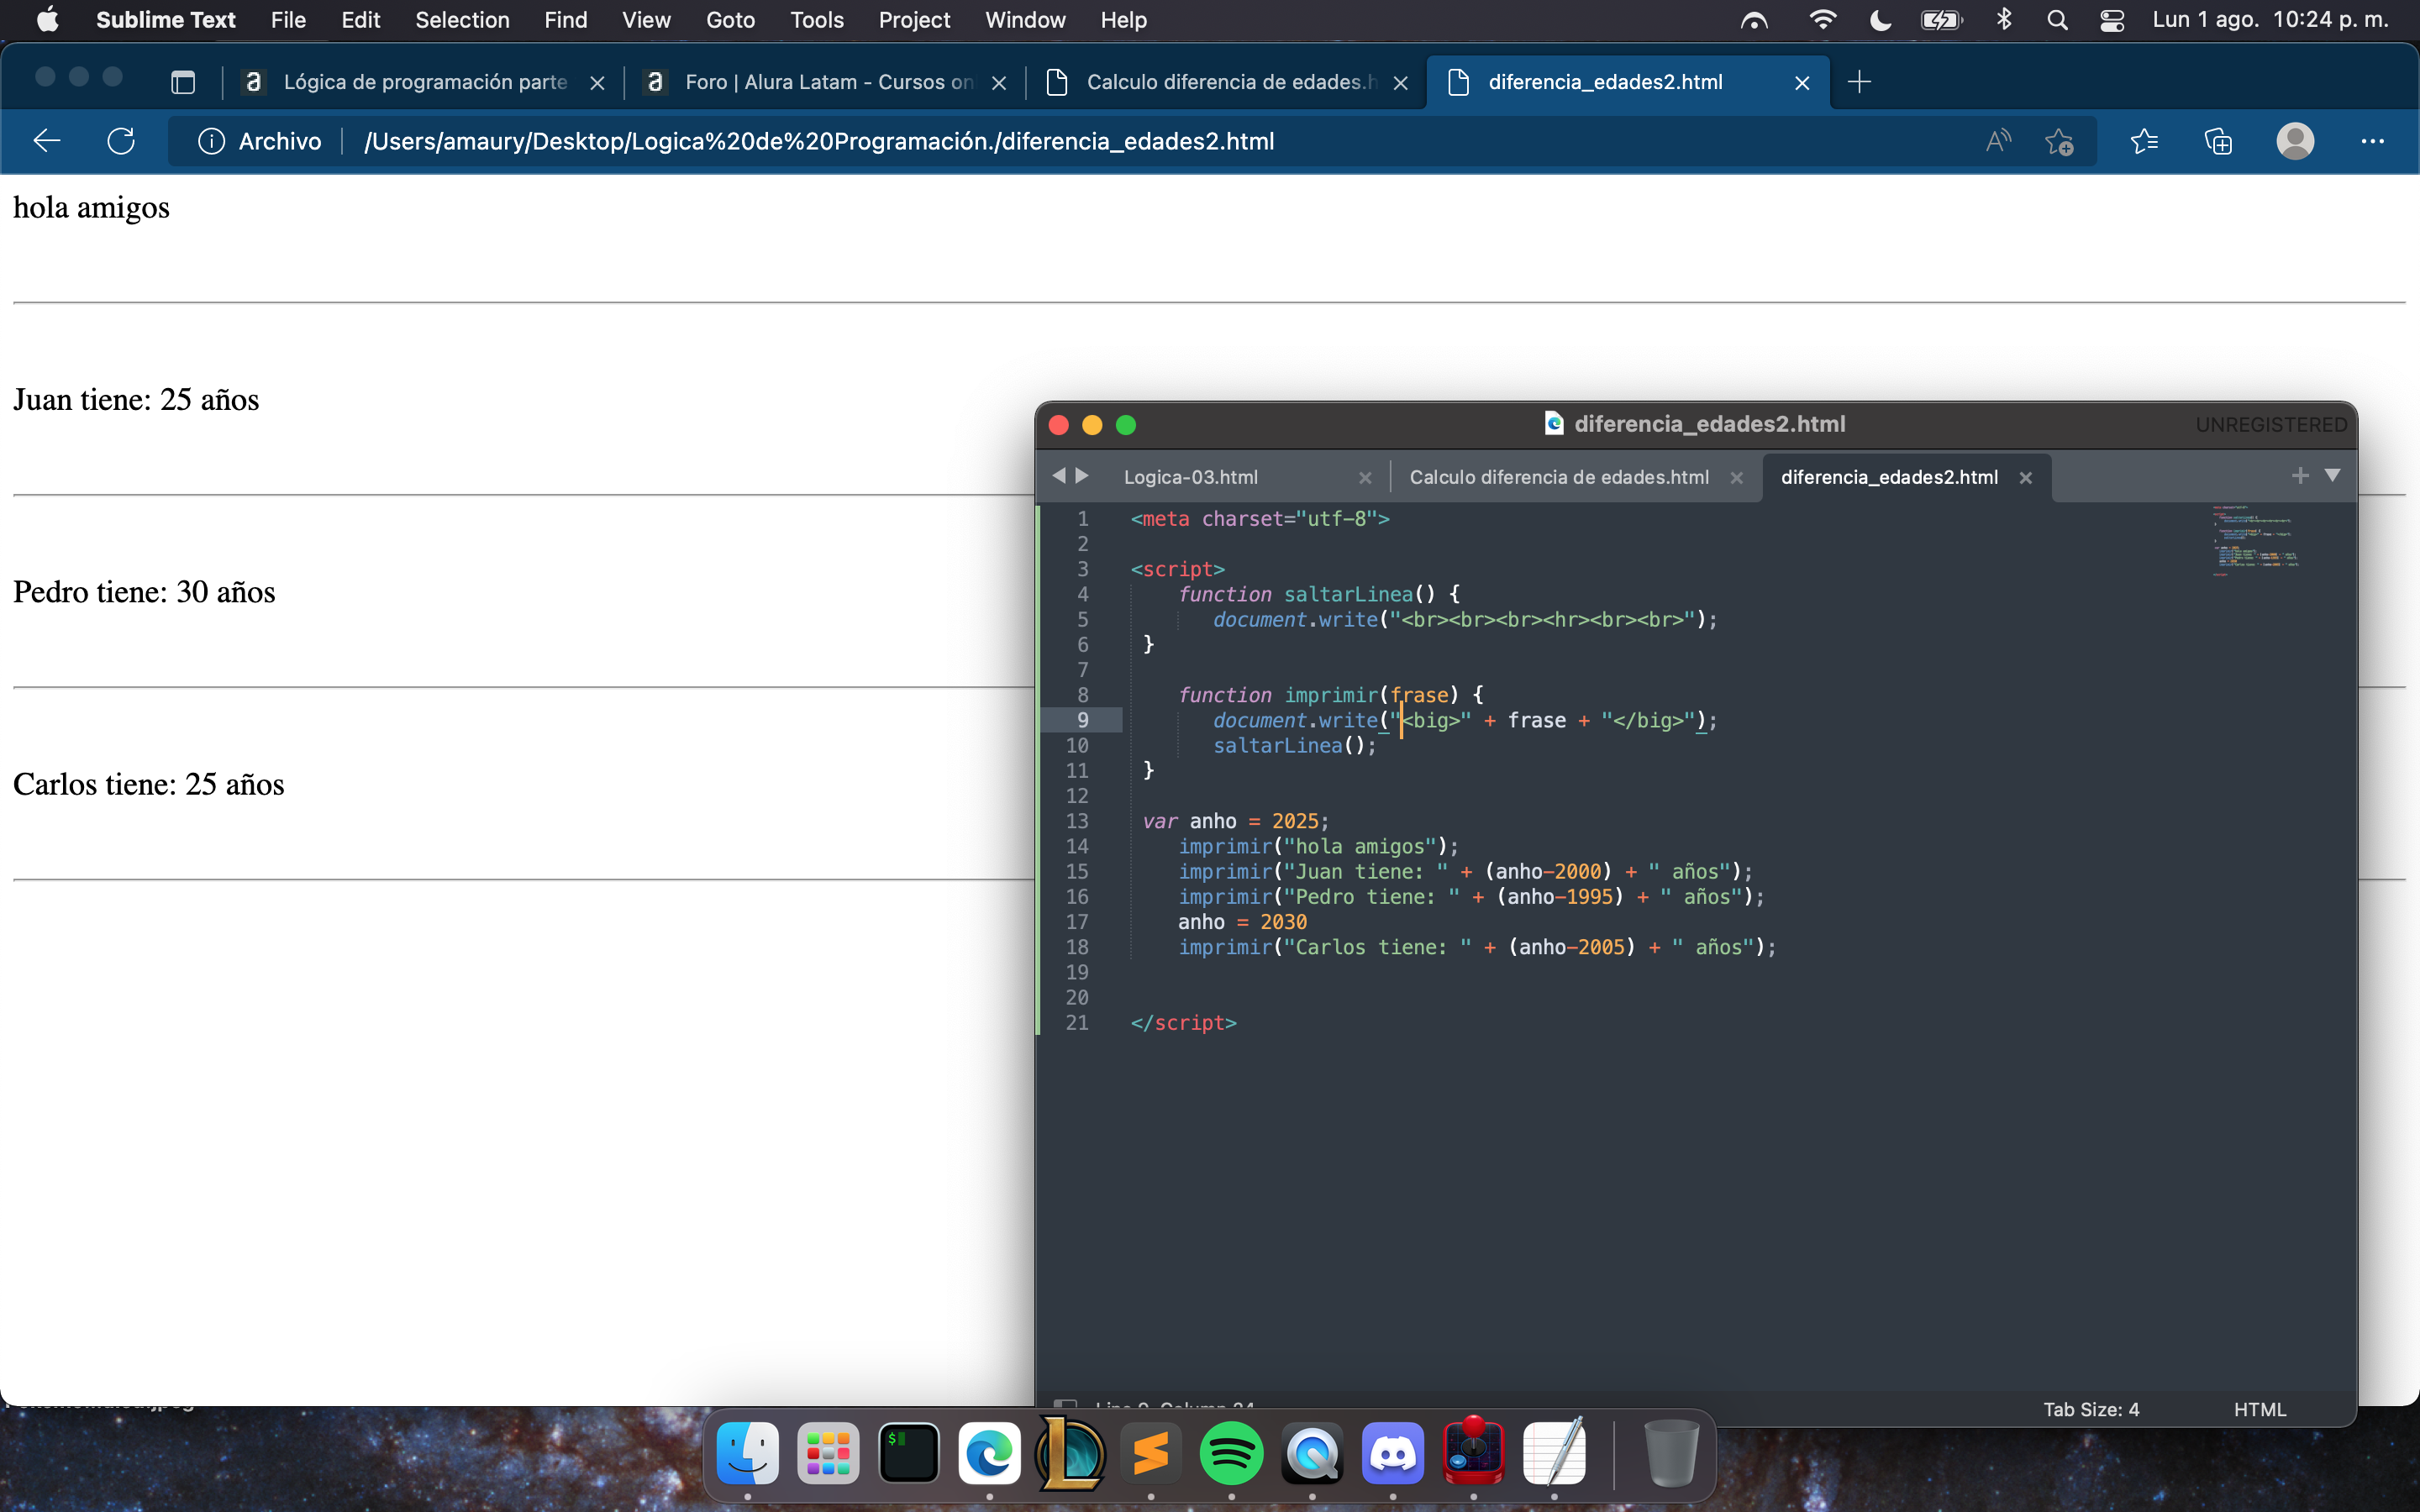Click the back navigation arrow in Sublime
The image size is (2420, 1512).
tap(1060, 477)
